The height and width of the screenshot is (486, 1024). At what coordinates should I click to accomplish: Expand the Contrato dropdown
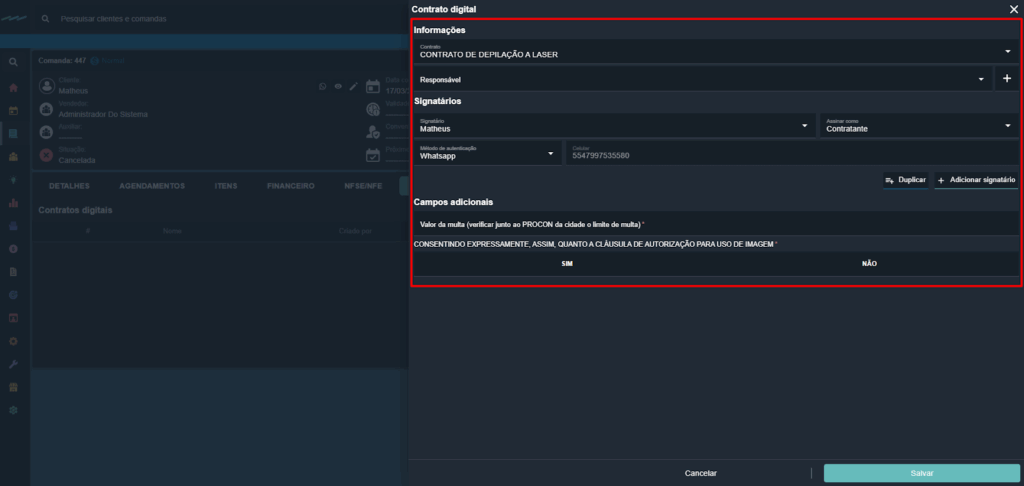715,51
